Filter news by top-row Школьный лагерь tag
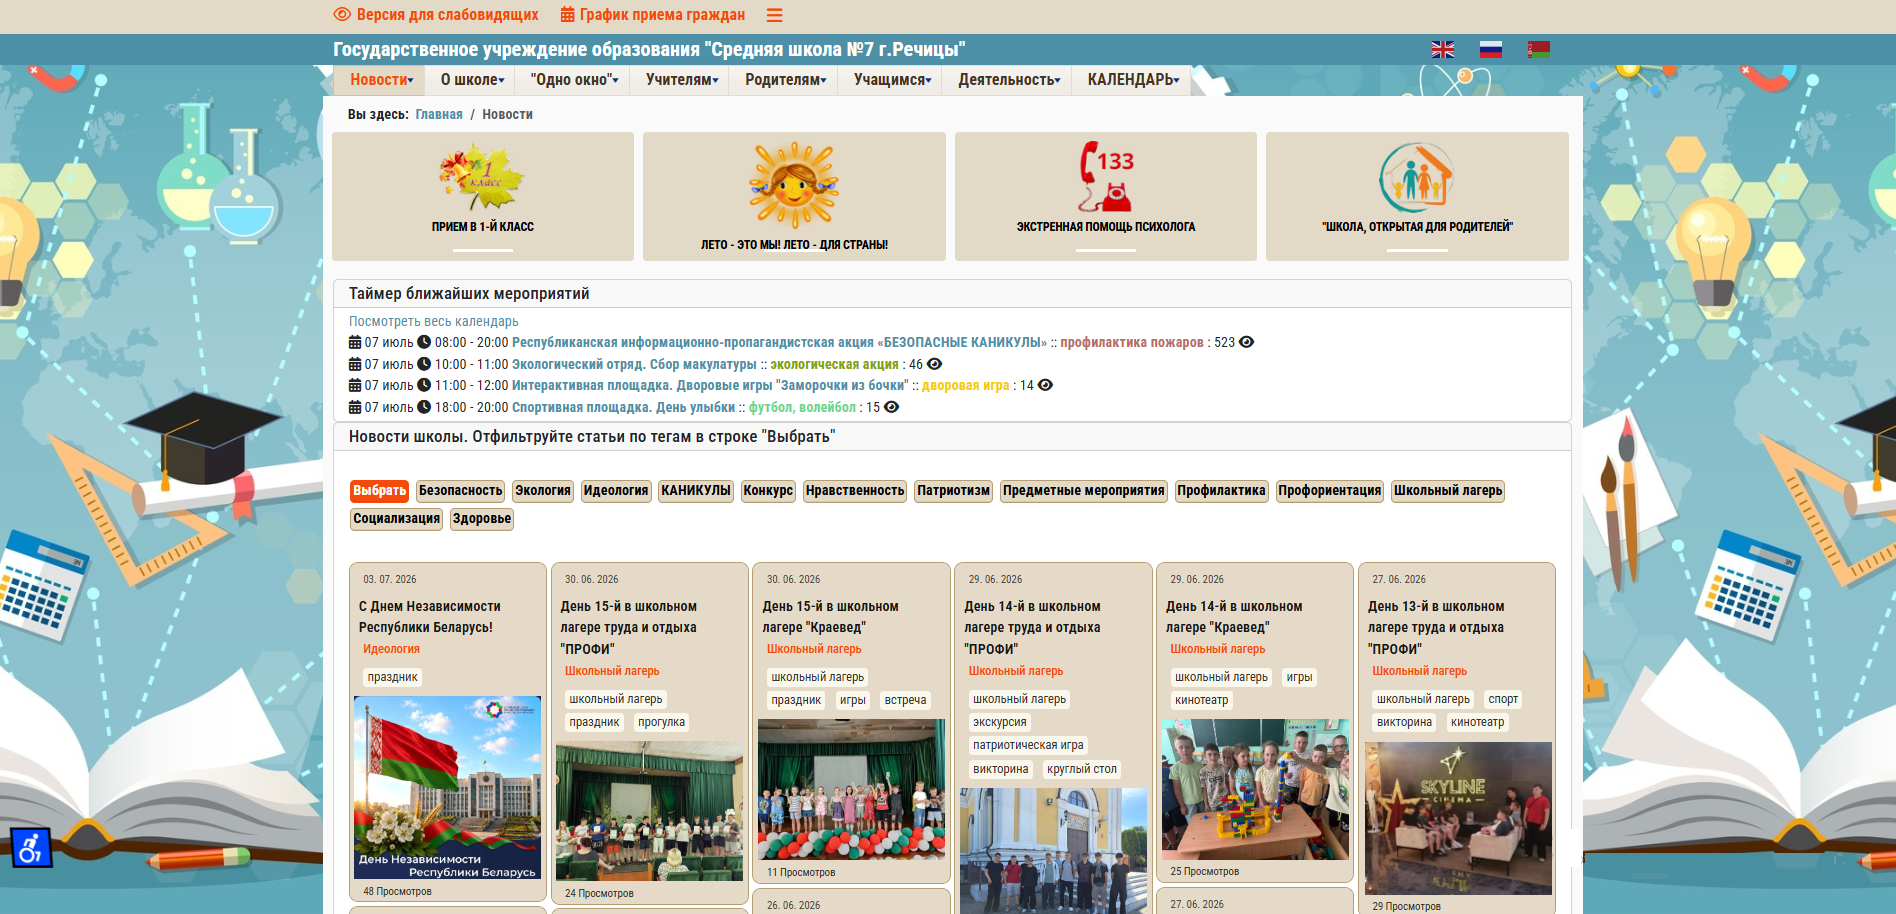The height and width of the screenshot is (914, 1896). pyautogui.click(x=1448, y=491)
